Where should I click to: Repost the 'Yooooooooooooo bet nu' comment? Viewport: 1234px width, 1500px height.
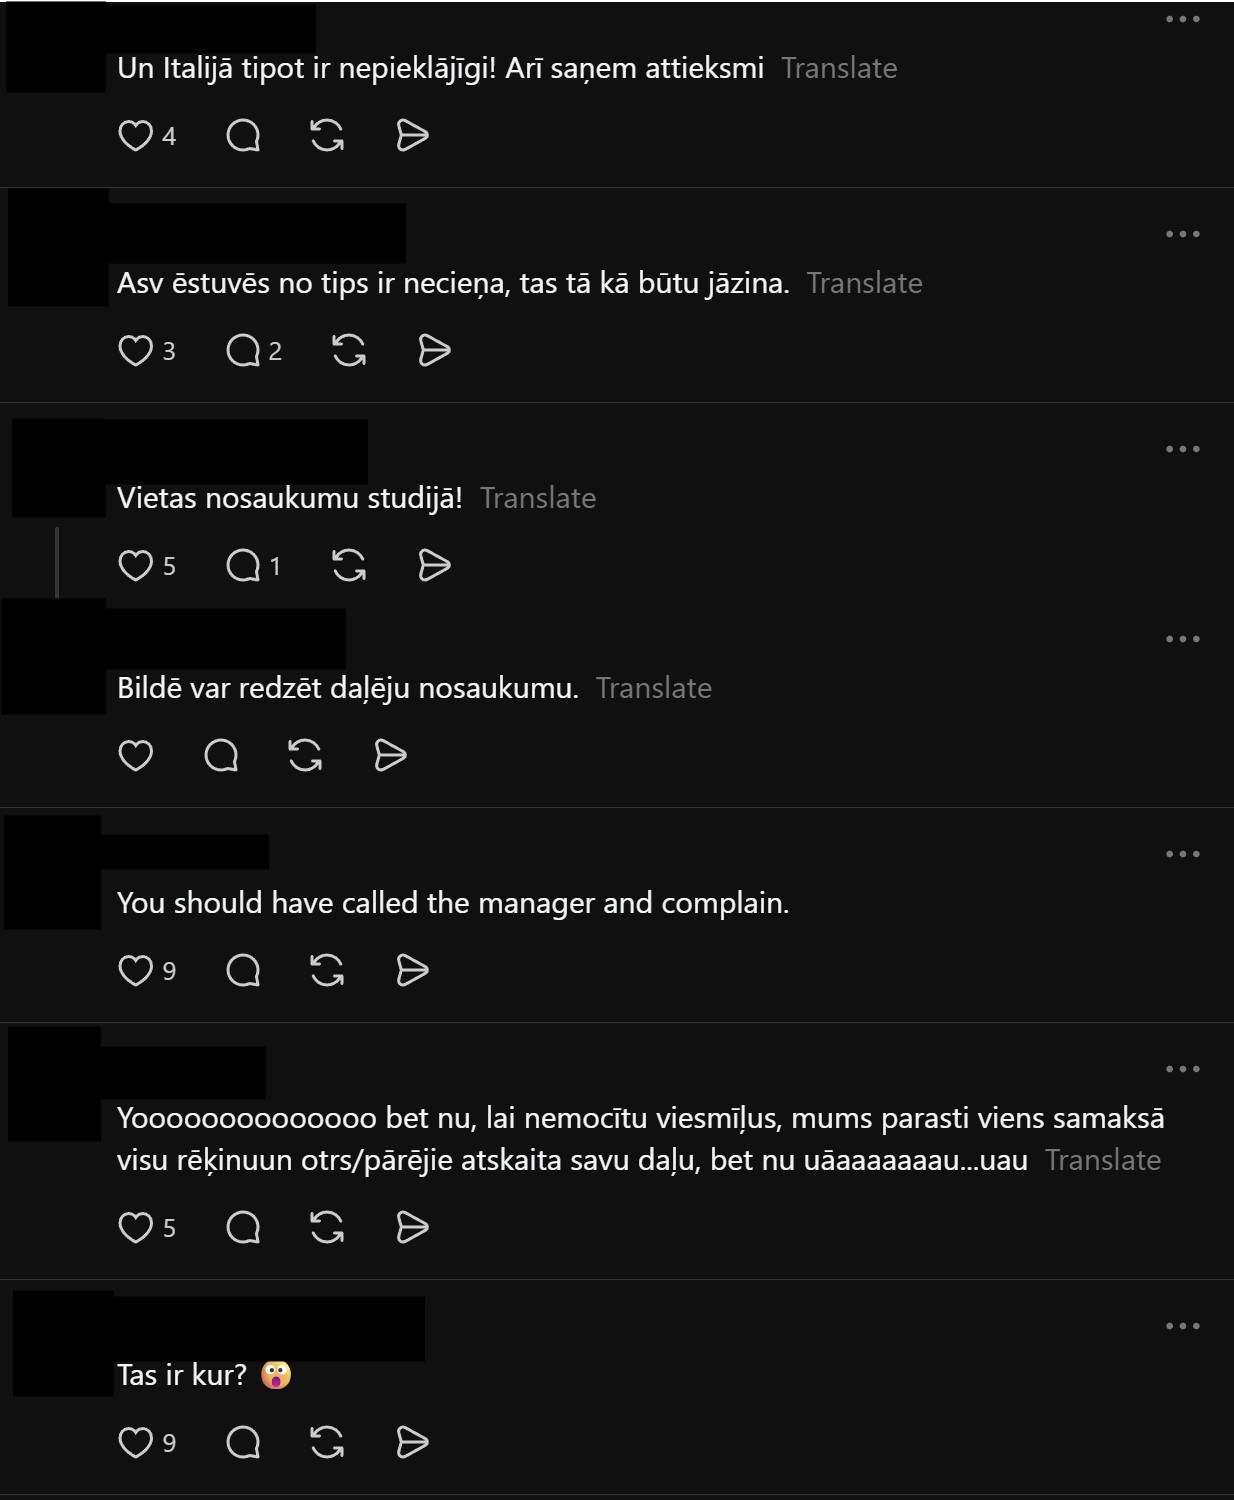tap(327, 1227)
